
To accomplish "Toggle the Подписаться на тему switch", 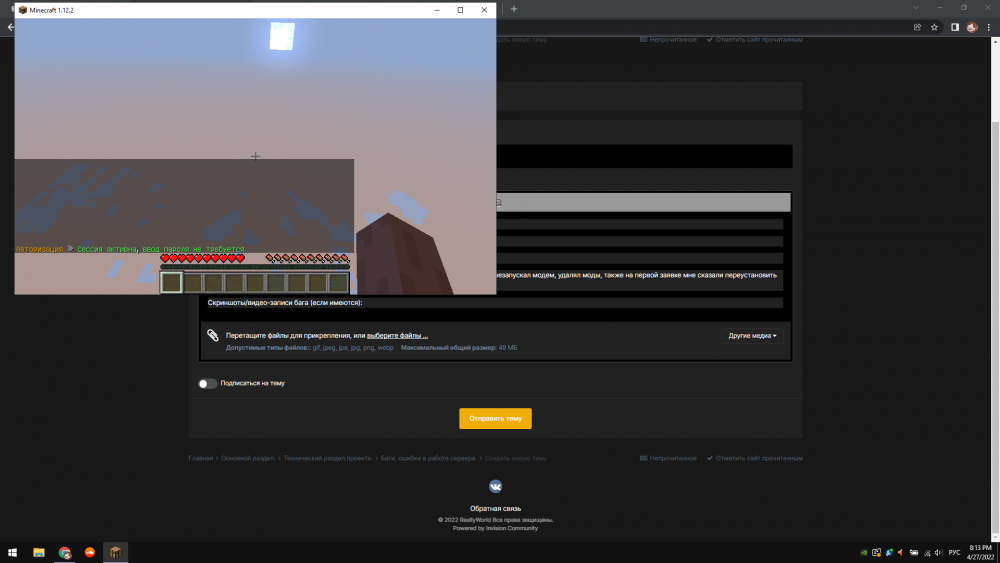I will coord(207,383).
